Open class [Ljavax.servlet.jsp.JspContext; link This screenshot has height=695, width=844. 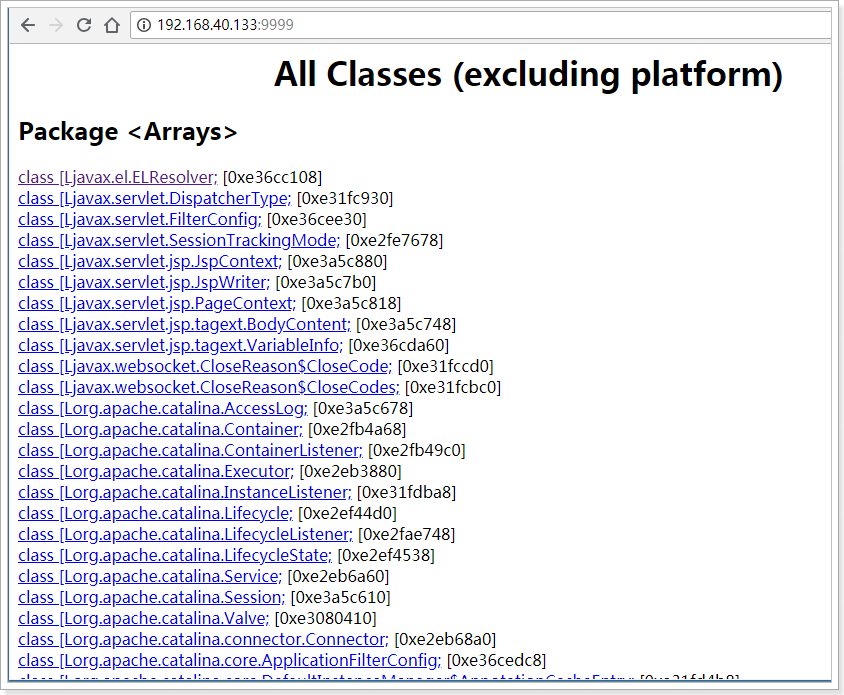[150, 261]
